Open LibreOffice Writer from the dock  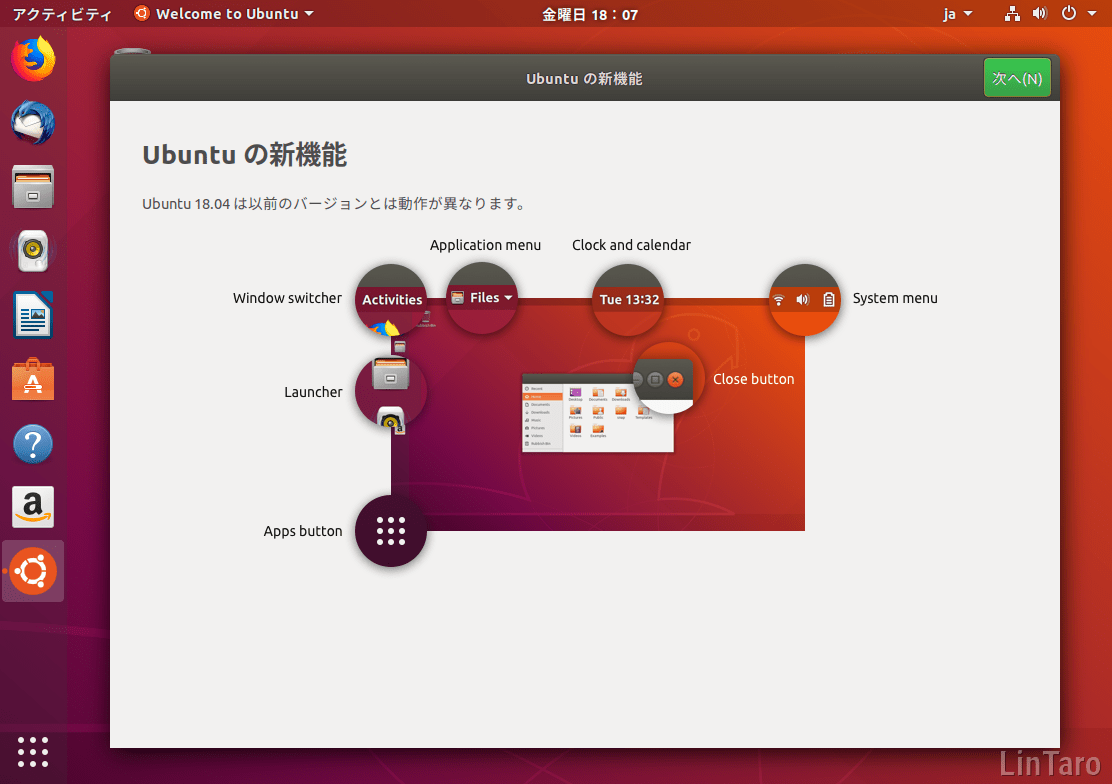[x=33, y=314]
